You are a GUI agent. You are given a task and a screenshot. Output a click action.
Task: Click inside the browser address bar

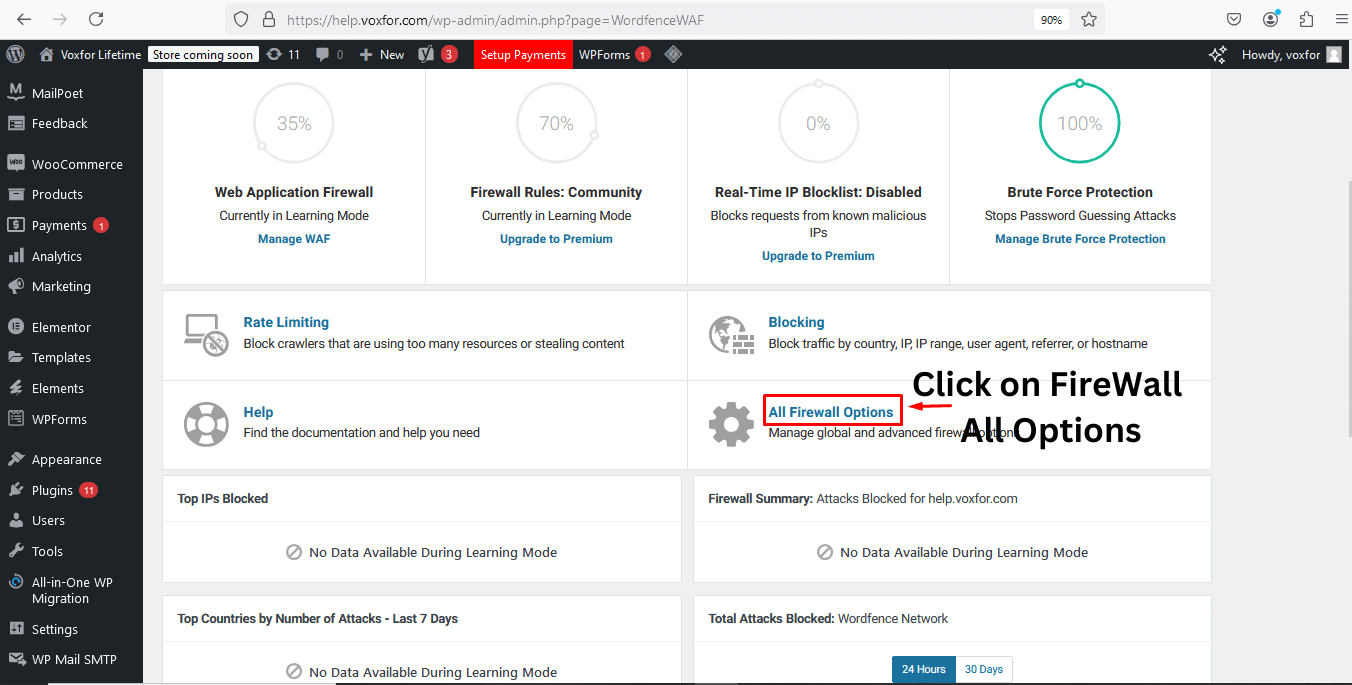pyautogui.click(x=600, y=19)
